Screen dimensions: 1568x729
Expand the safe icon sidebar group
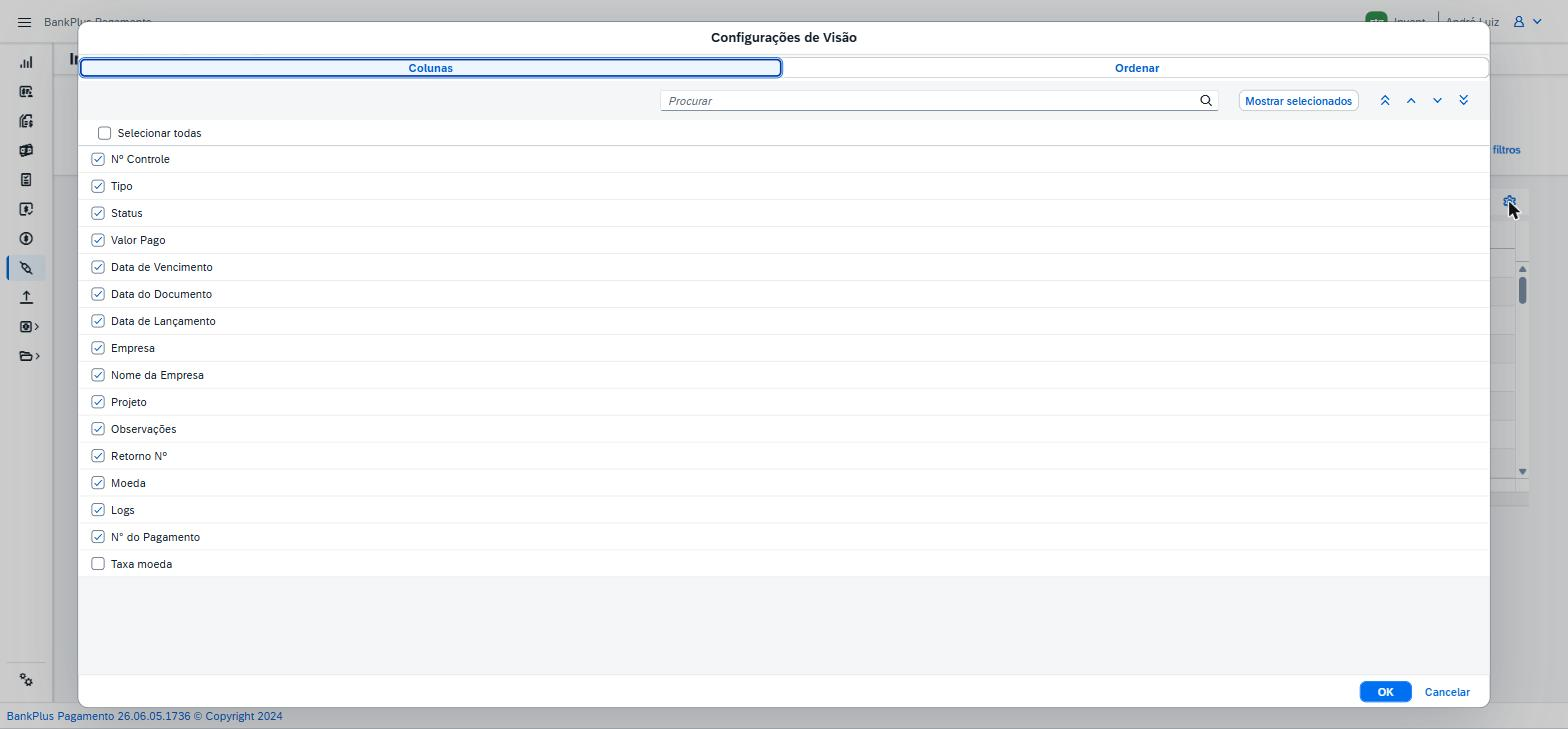(29, 327)
